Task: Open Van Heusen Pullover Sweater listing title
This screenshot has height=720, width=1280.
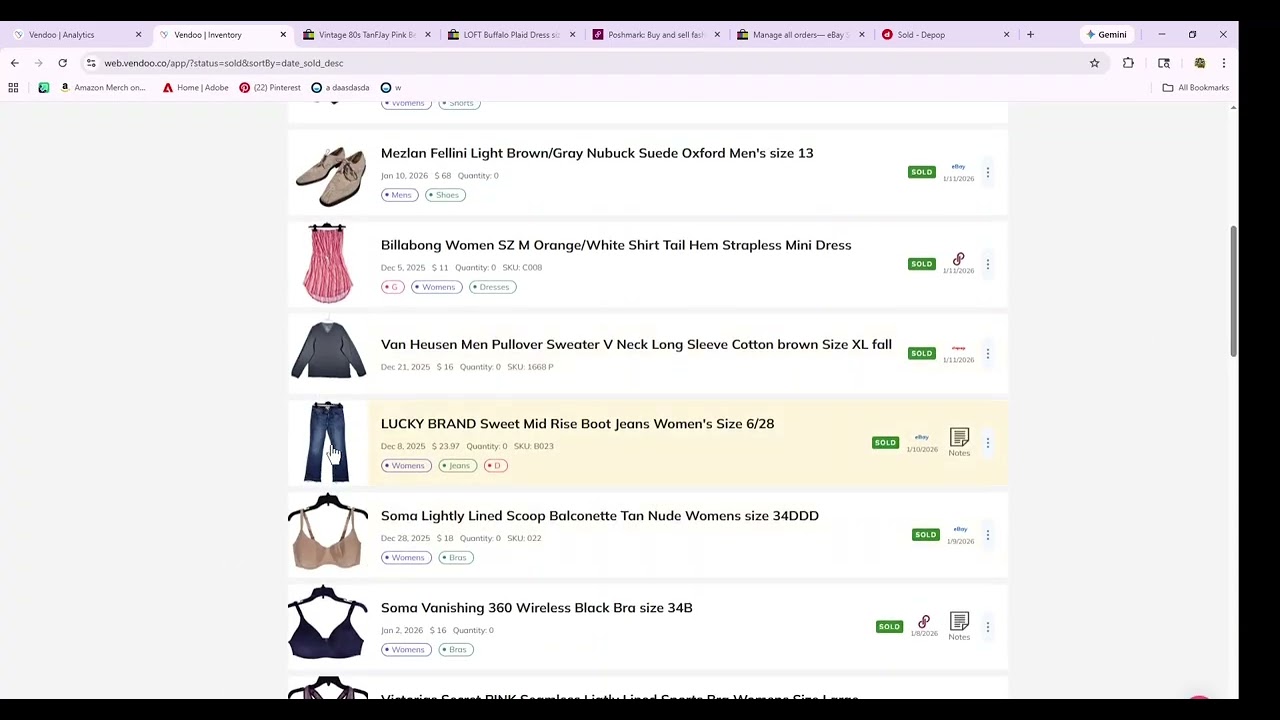Action: (x=636, y=344)
